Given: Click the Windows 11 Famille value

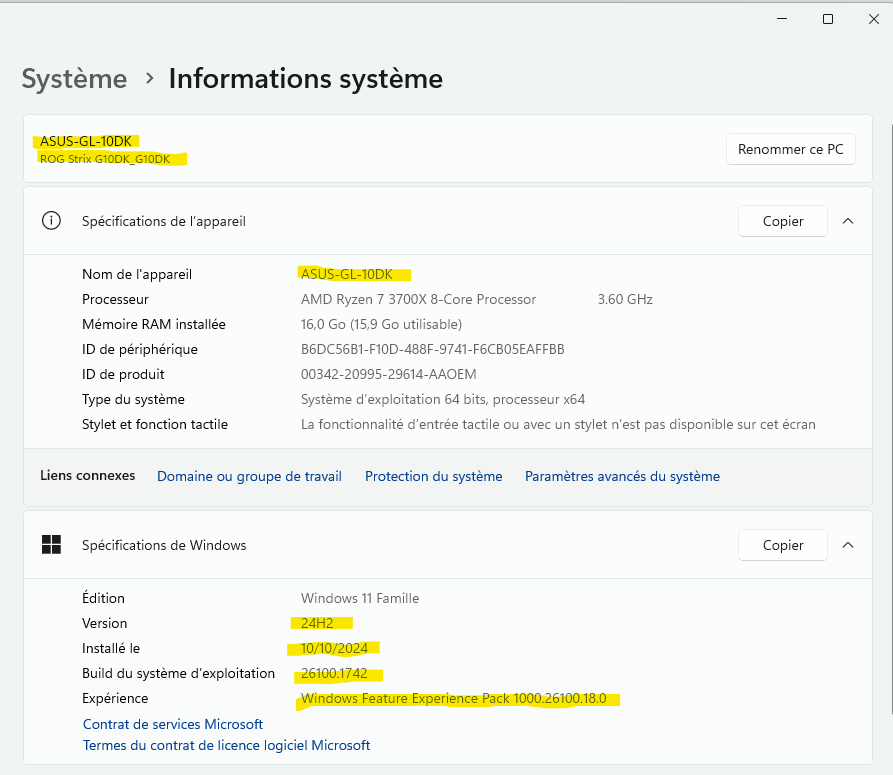Looking at the screenshot, I should click(360, 598).
